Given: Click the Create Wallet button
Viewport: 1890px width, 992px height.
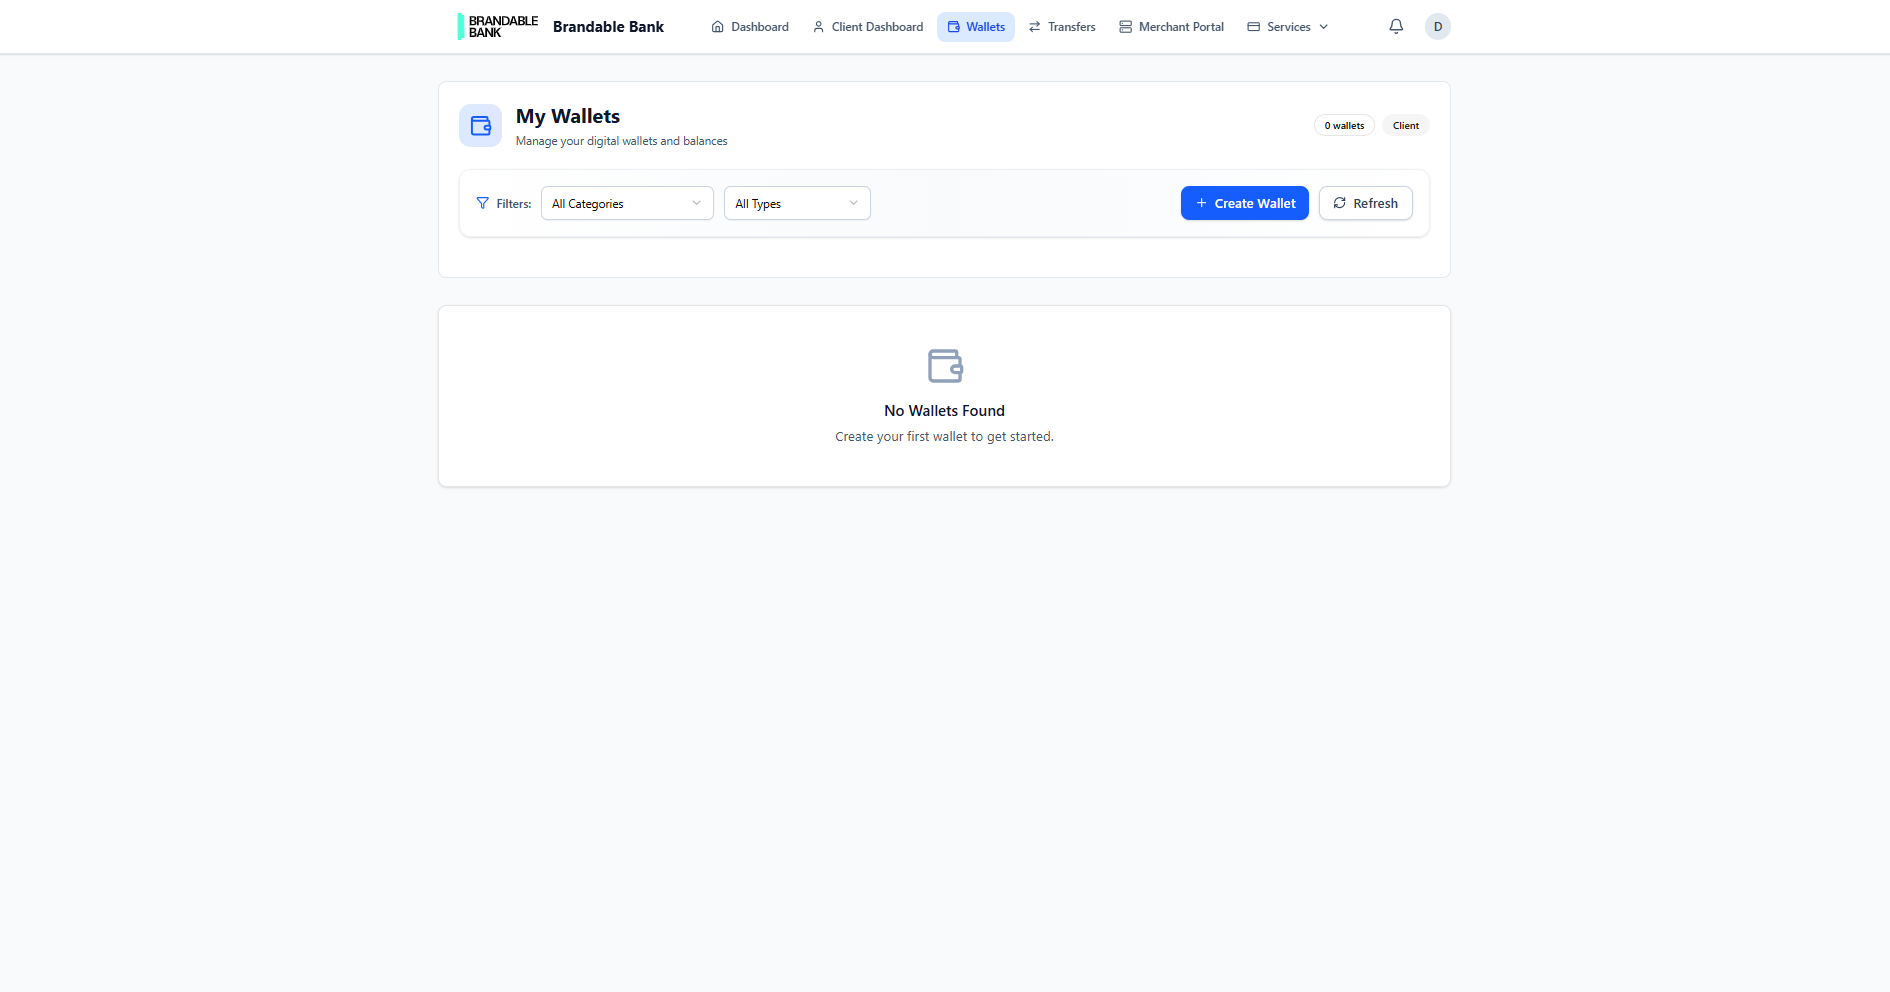Looking at the screenshot, I should (1244, 203).
